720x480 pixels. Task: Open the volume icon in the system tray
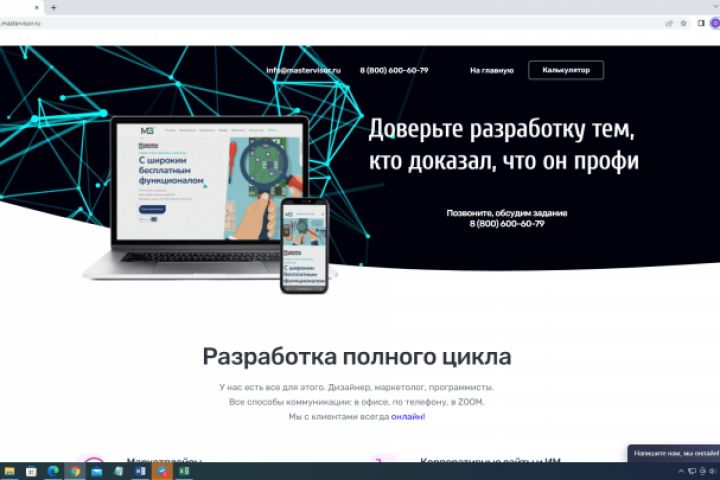click(713, 471)
